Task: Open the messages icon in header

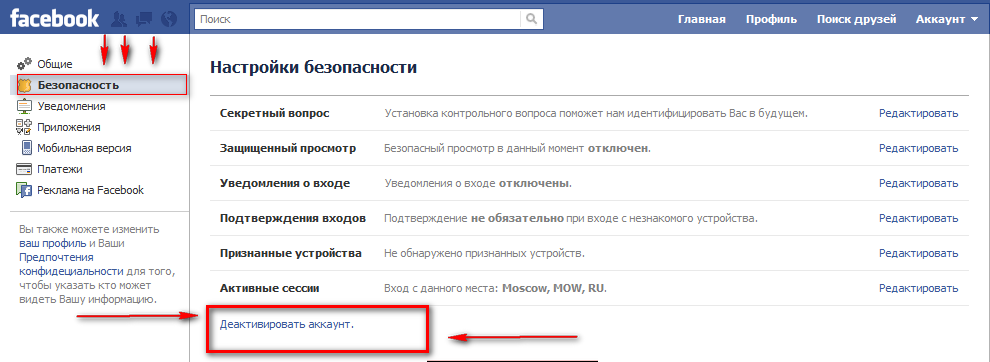Action: coord(144,20)
